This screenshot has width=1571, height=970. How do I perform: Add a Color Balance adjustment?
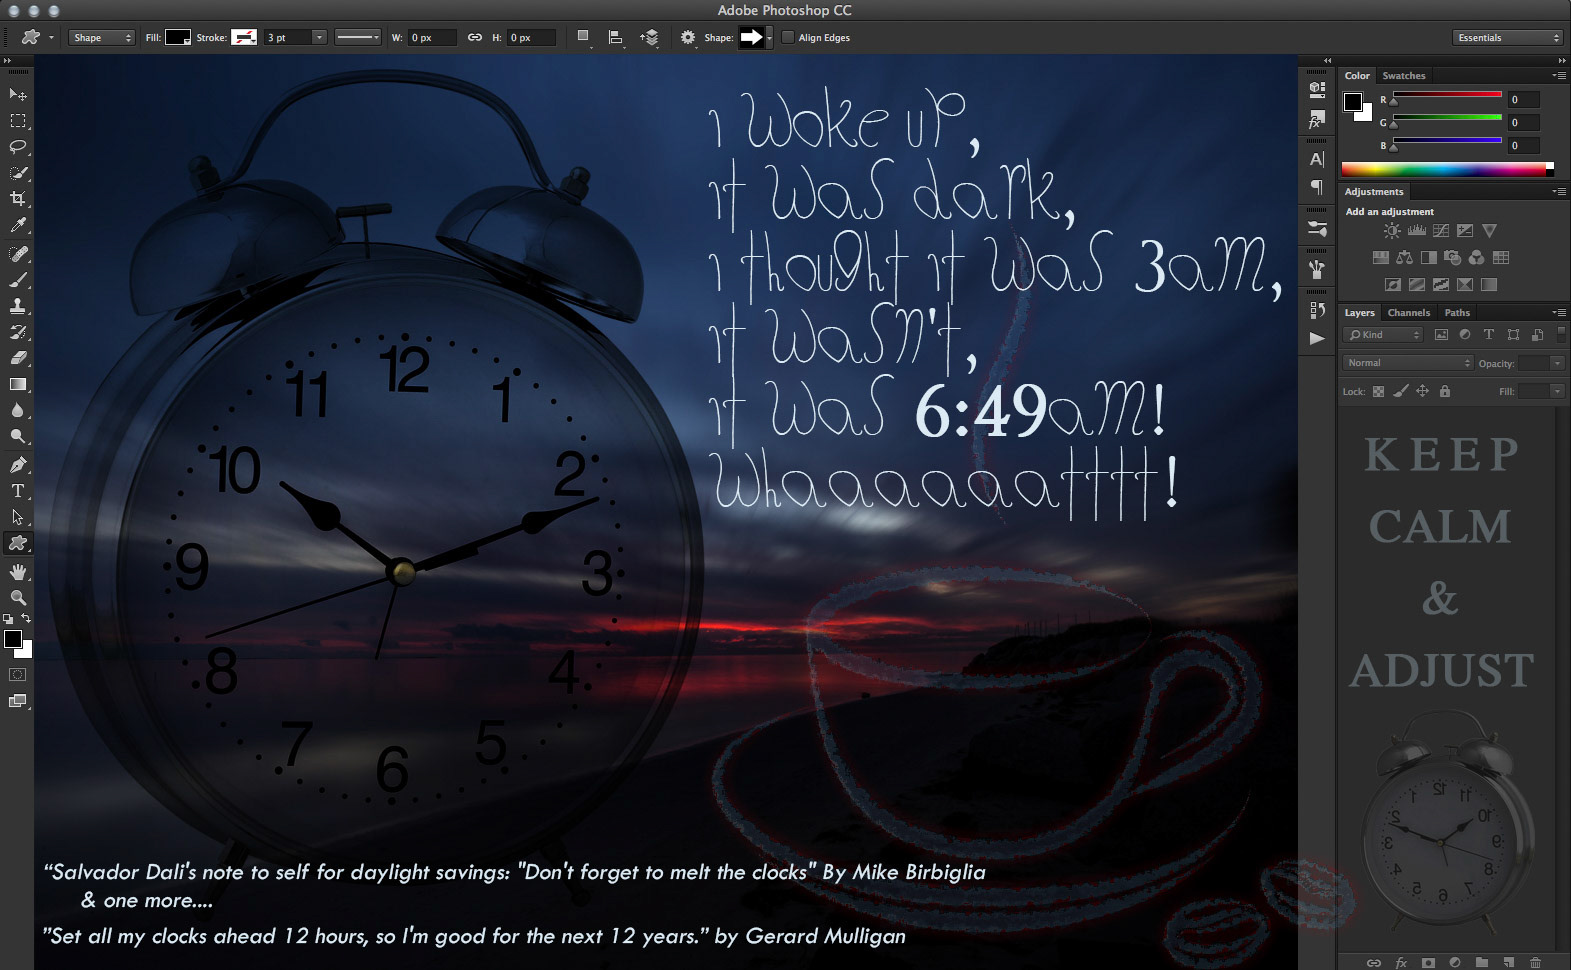coord(1404,258)
